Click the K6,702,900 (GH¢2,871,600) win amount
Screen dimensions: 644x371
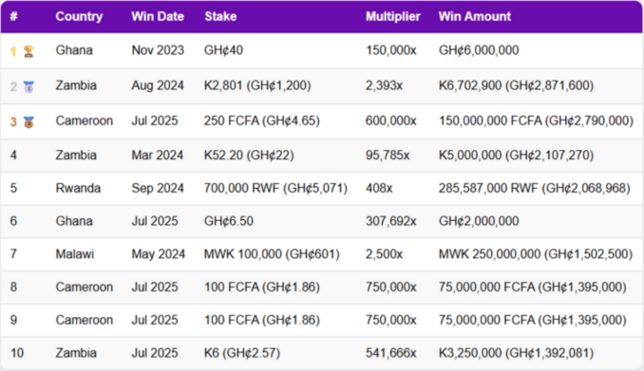[x=516, y=85]
